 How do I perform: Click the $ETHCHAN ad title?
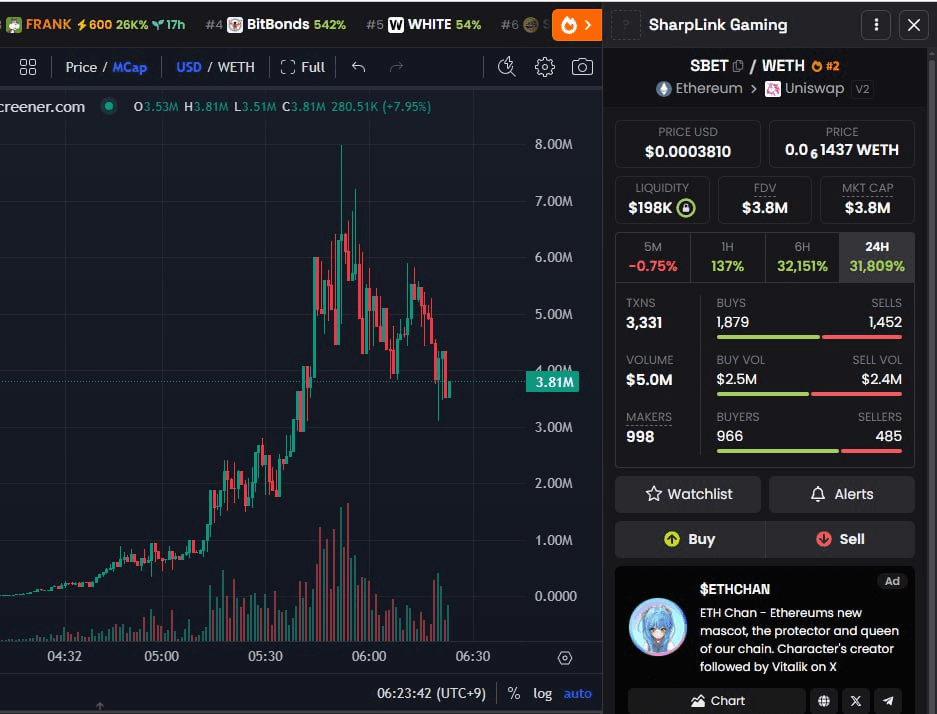[734, 590]
